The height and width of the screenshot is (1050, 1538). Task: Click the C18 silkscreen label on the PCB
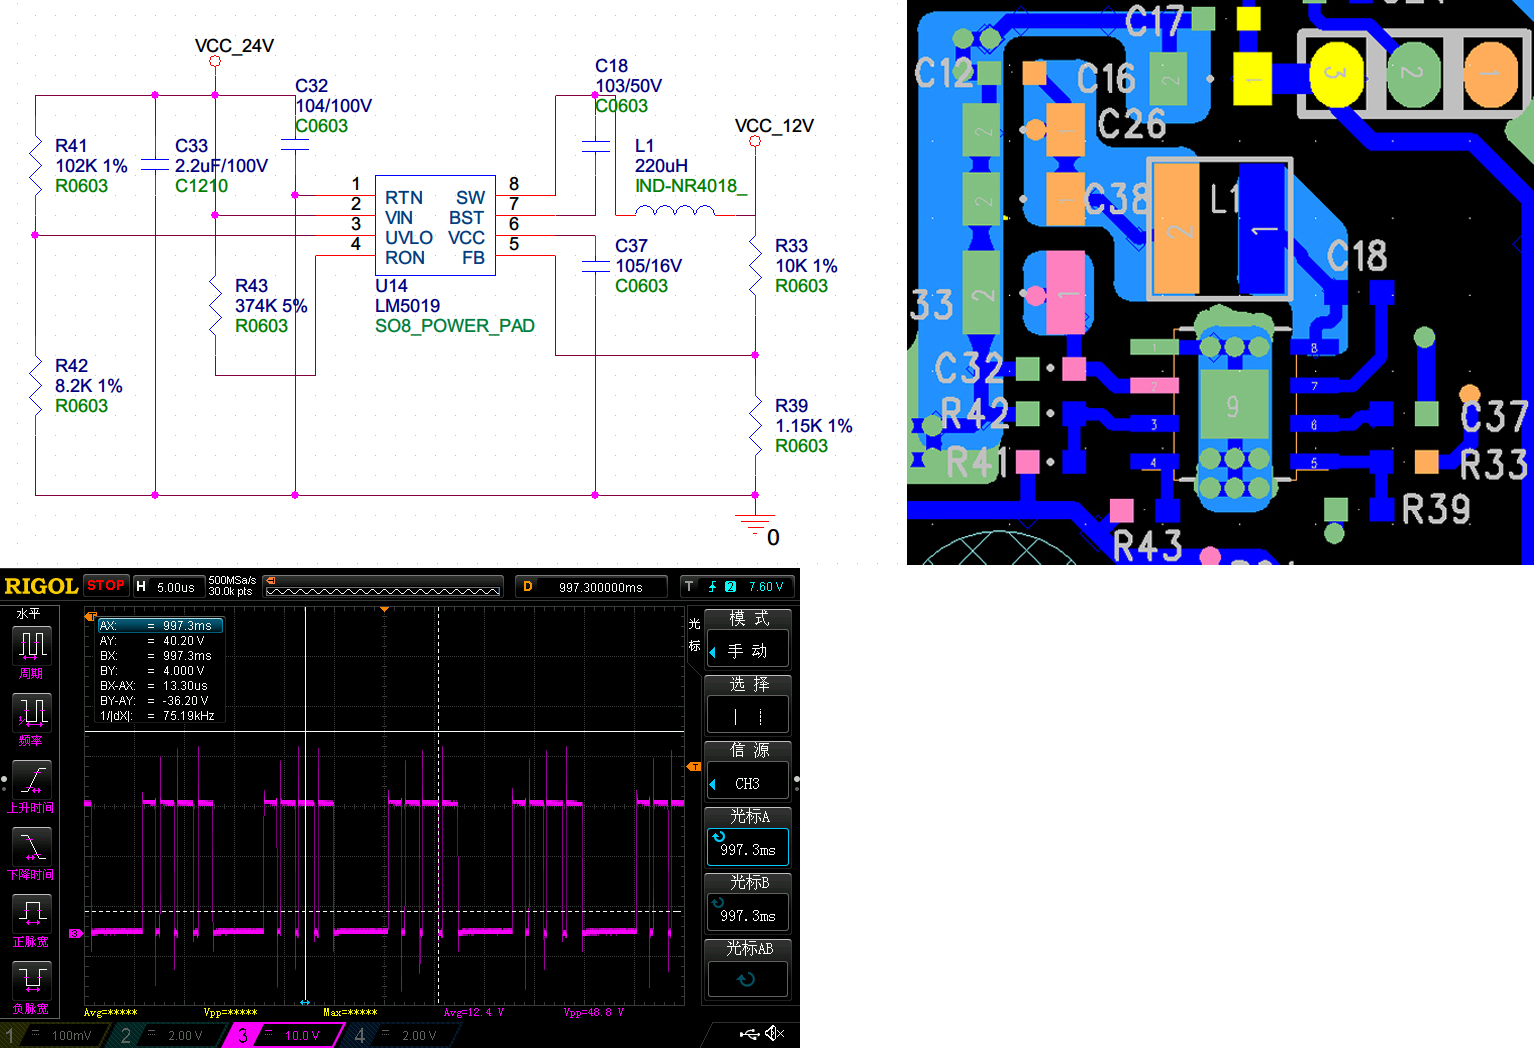point(1357,256)
